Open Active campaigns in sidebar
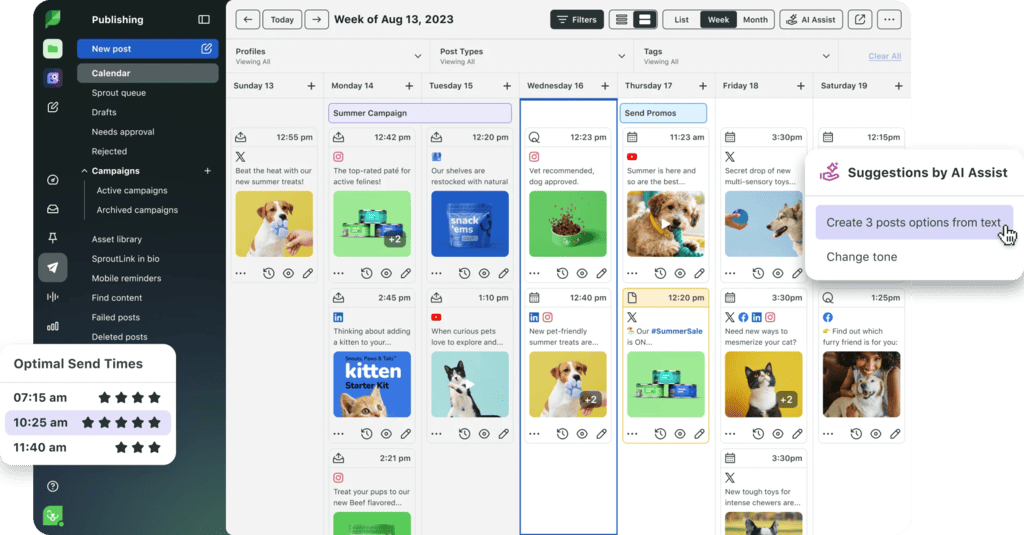The image size is (1024, 535). [x=132, y=190]
